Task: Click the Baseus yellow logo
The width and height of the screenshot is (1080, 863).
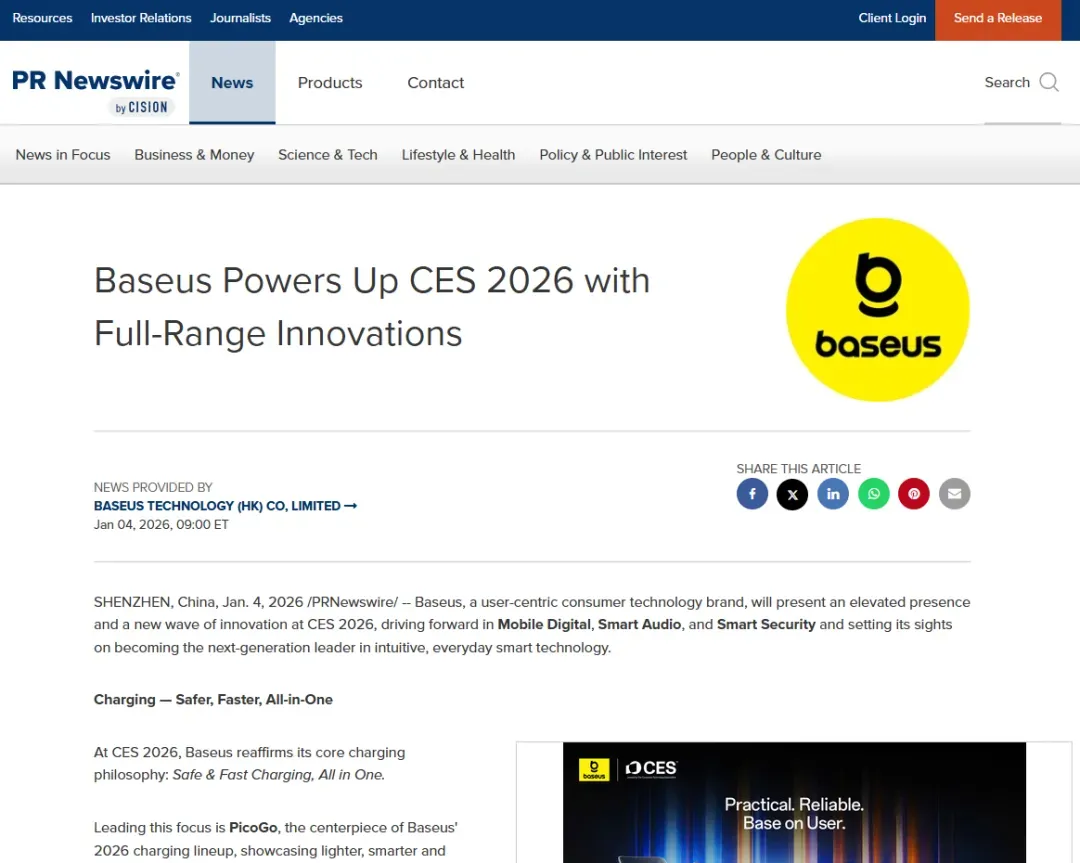Action: point(878,310)
